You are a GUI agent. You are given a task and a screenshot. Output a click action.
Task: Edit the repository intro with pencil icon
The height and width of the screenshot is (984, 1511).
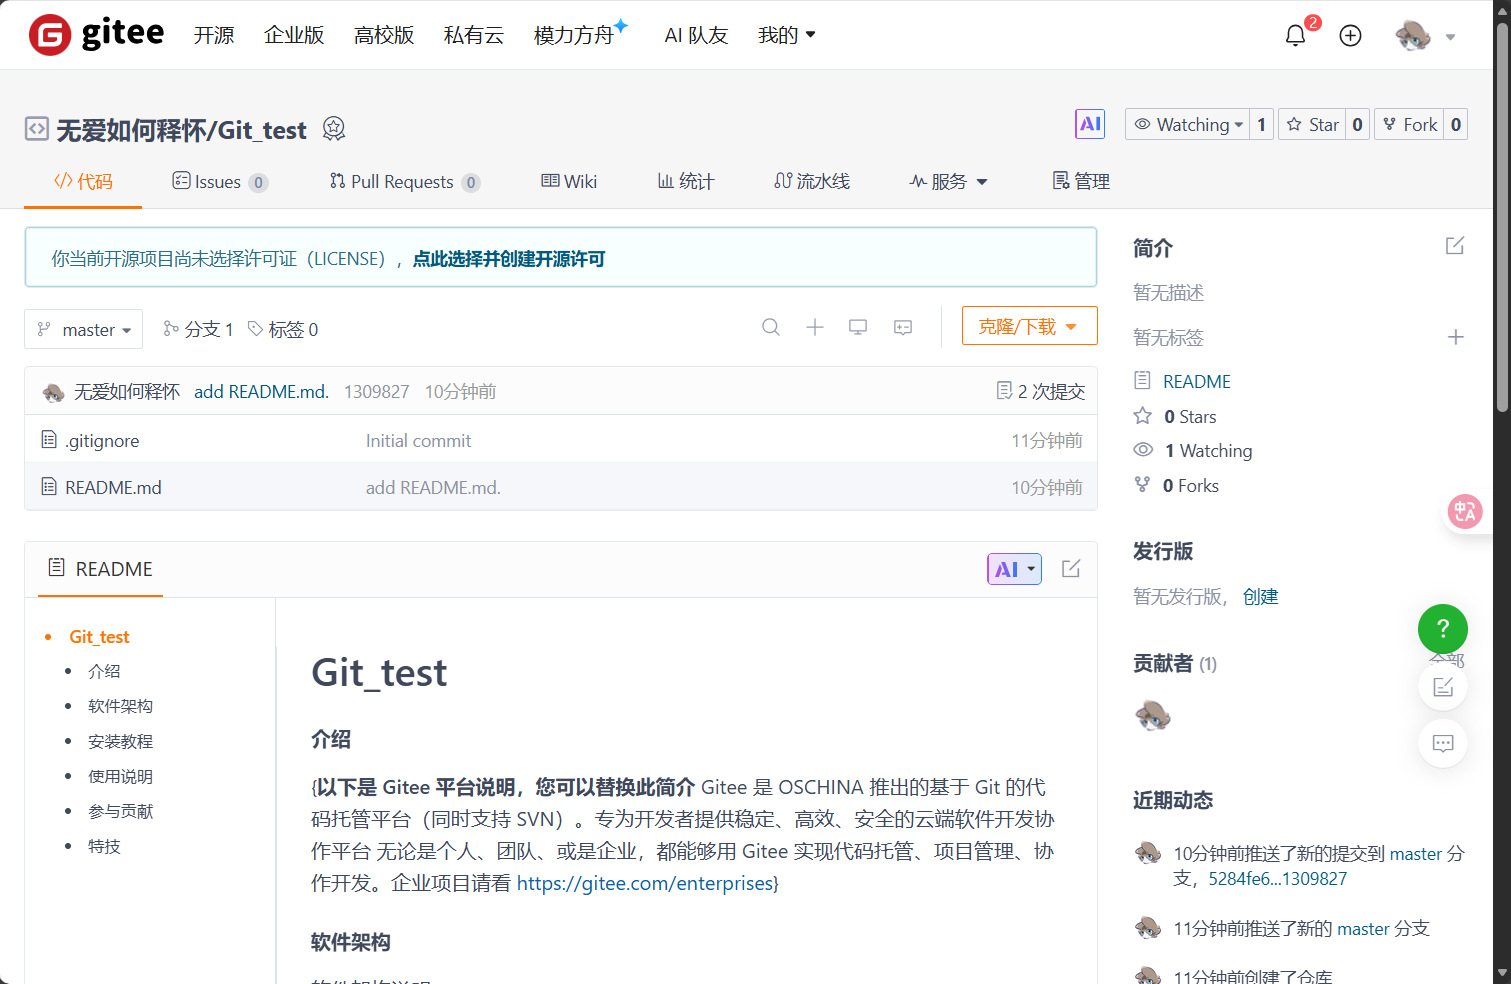1455,246
